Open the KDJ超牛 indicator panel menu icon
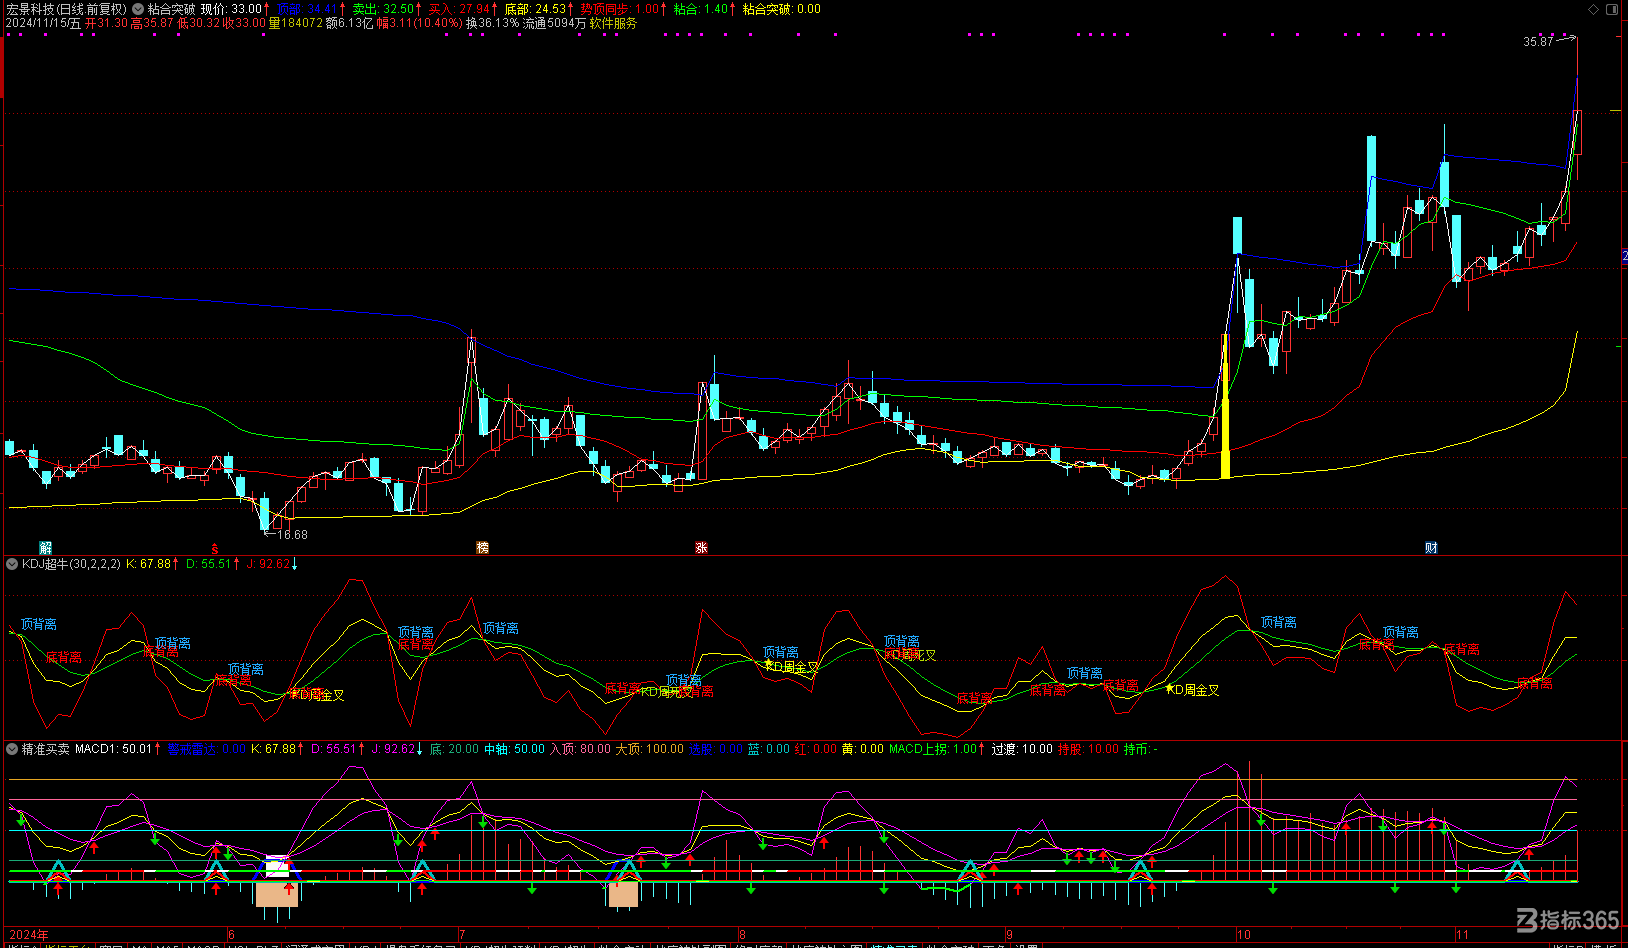 coord(12,564)
